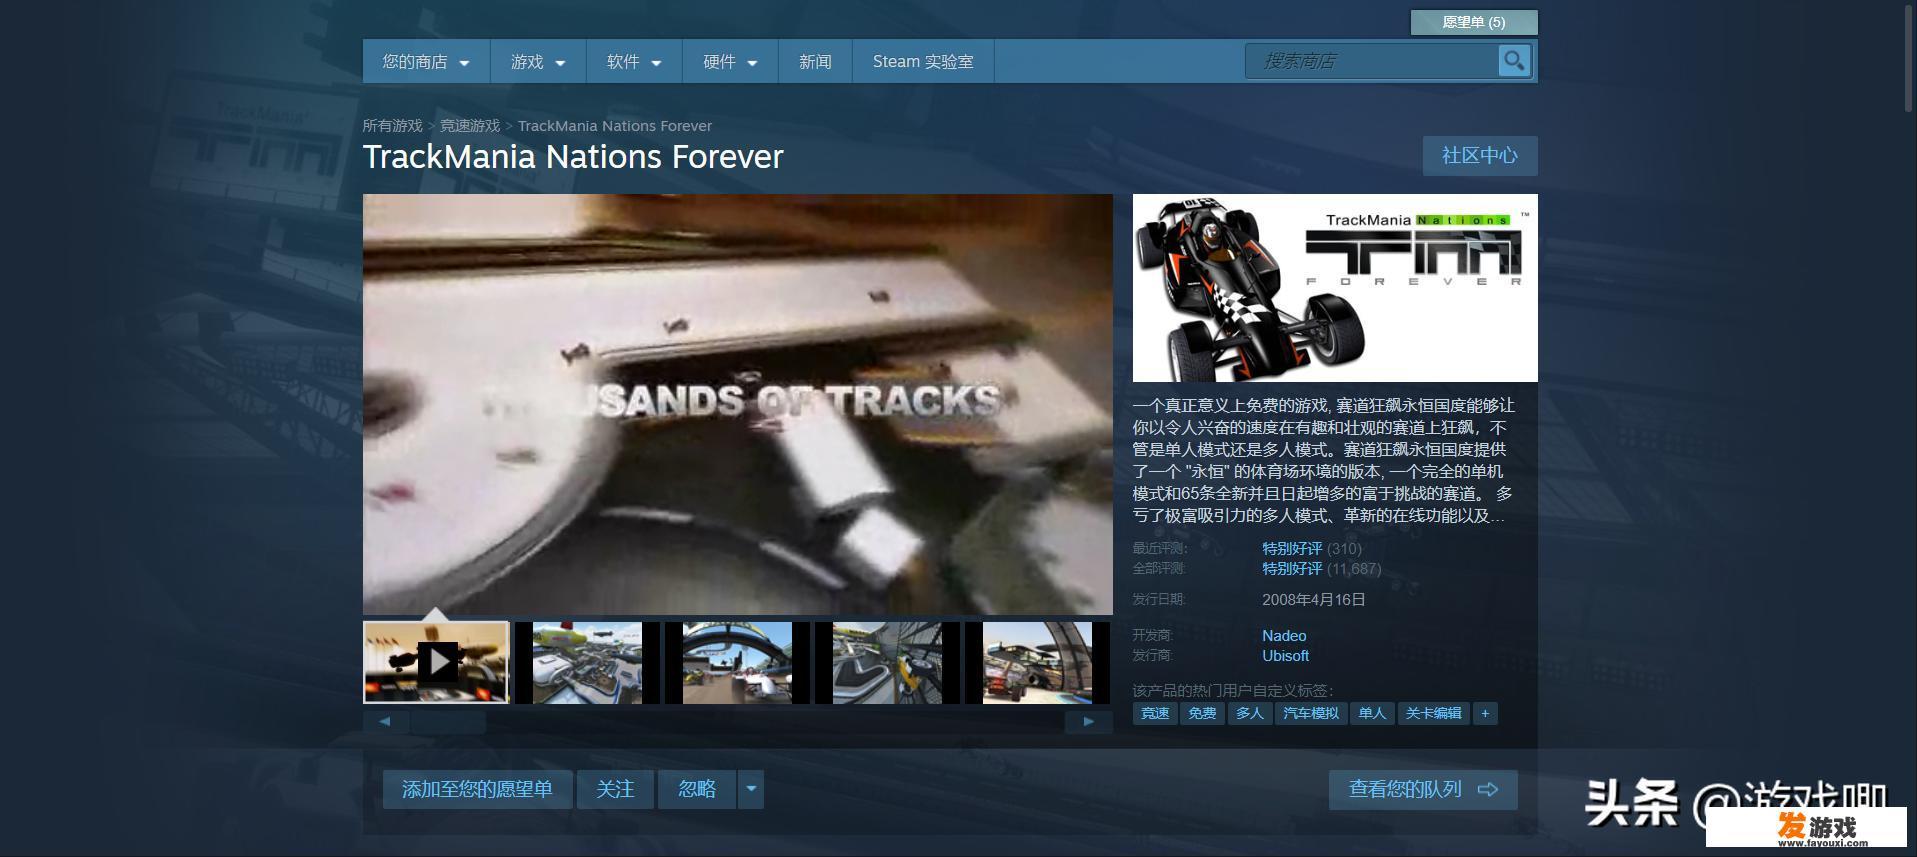Click the arrow icon on 查看您的队列
The image size is (1917, 857).
(1488, 790)
